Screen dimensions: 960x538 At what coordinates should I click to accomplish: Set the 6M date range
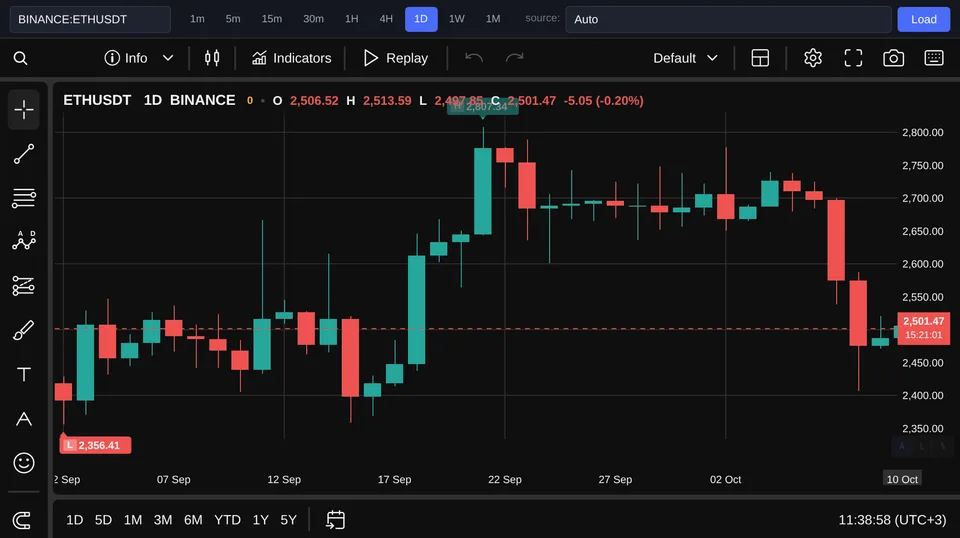click(193, 520)
